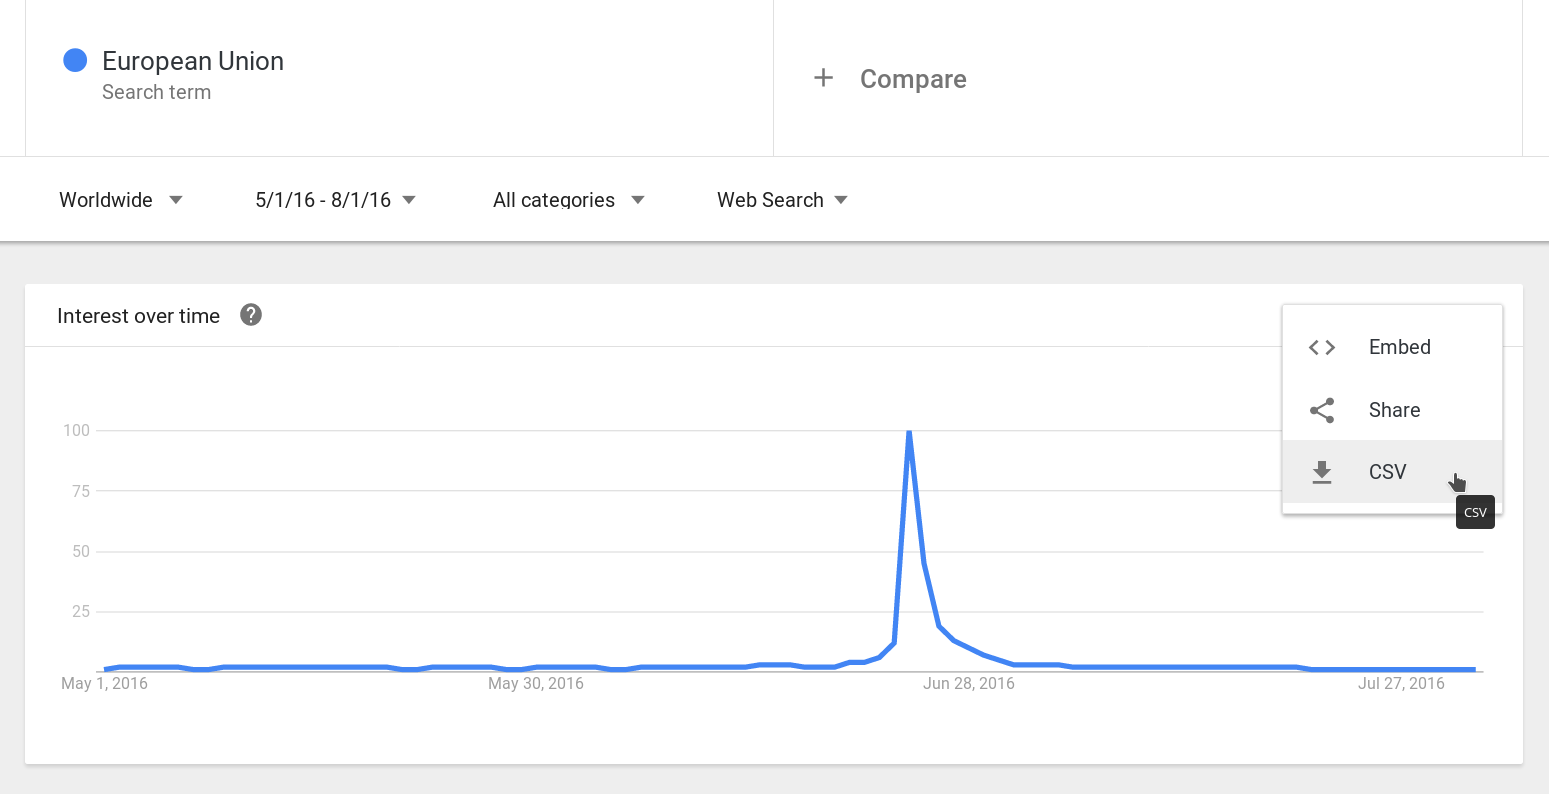Image resolution: width=1549 pixels, height=794 pixels.
Task: Click the plus icon beside Compare
Action: click(823, 78)
